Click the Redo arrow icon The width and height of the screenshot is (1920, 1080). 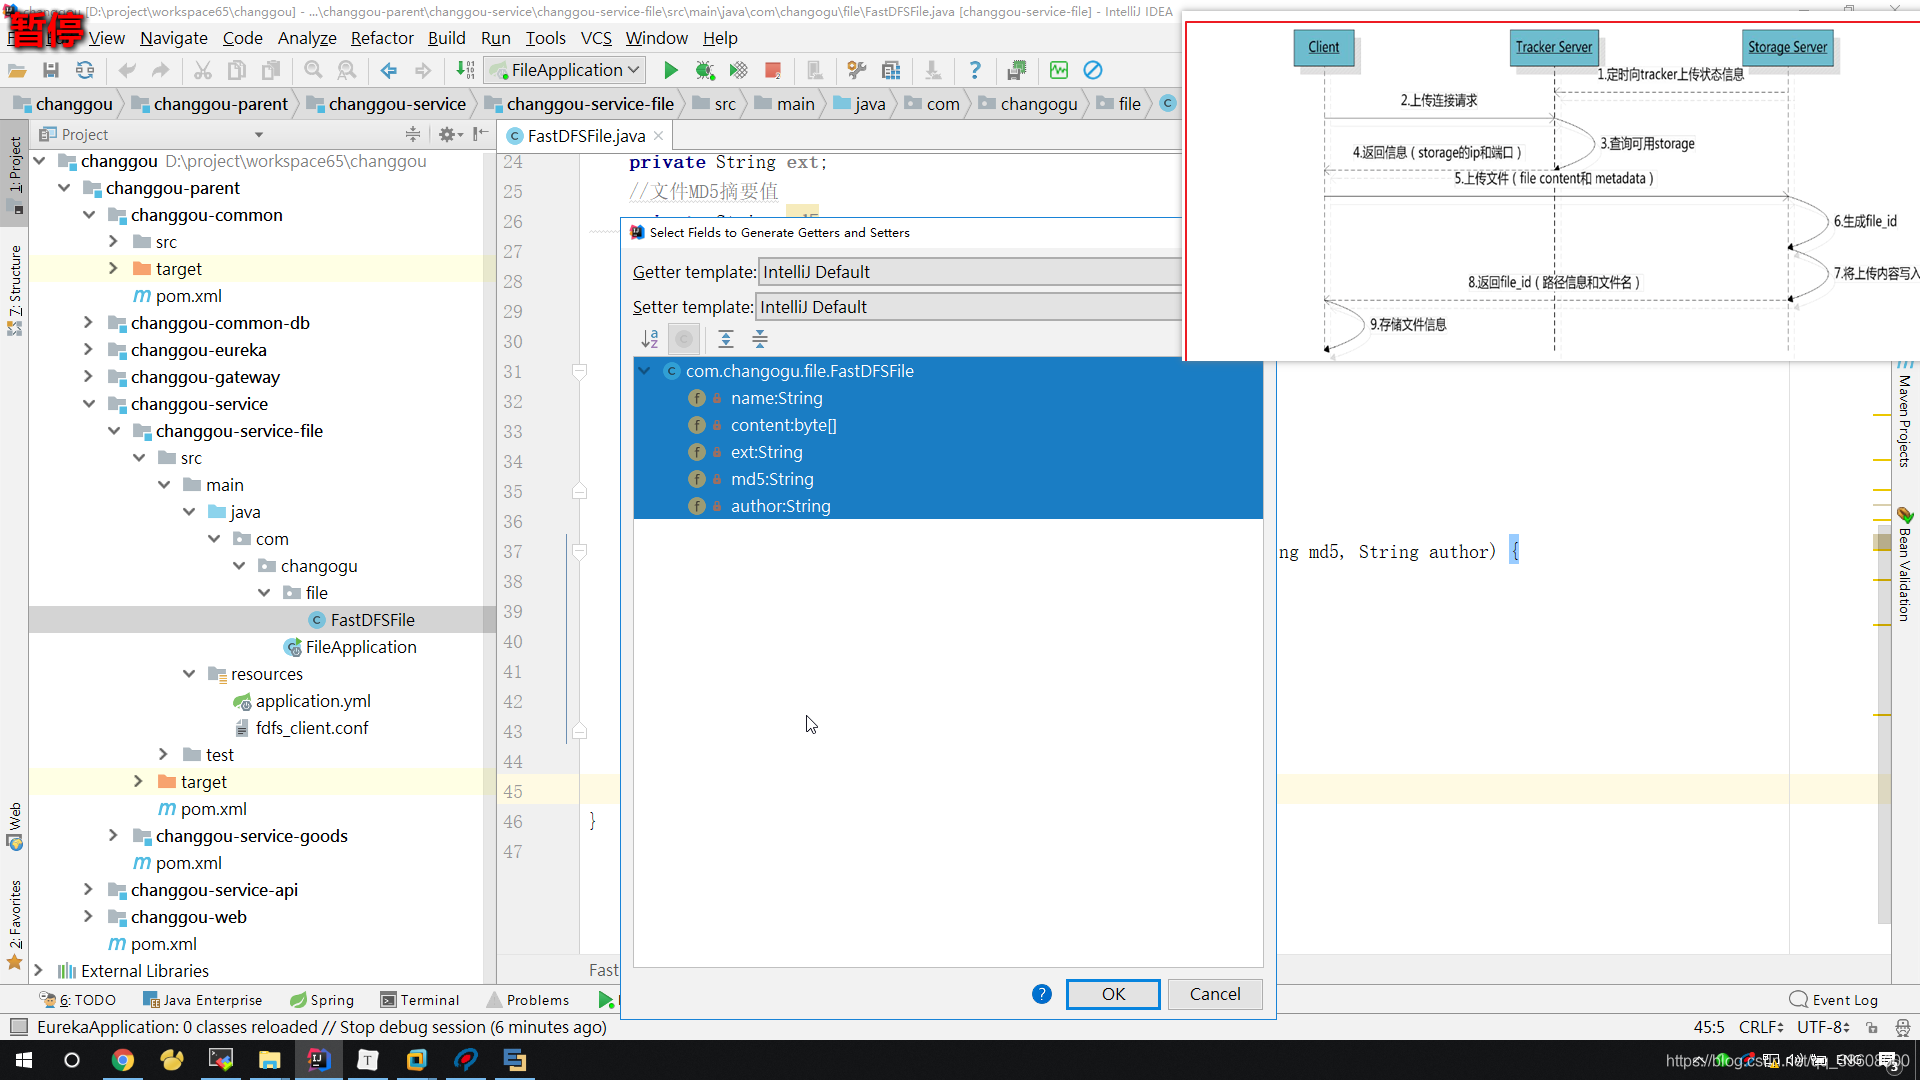click(x=160, y=70)
